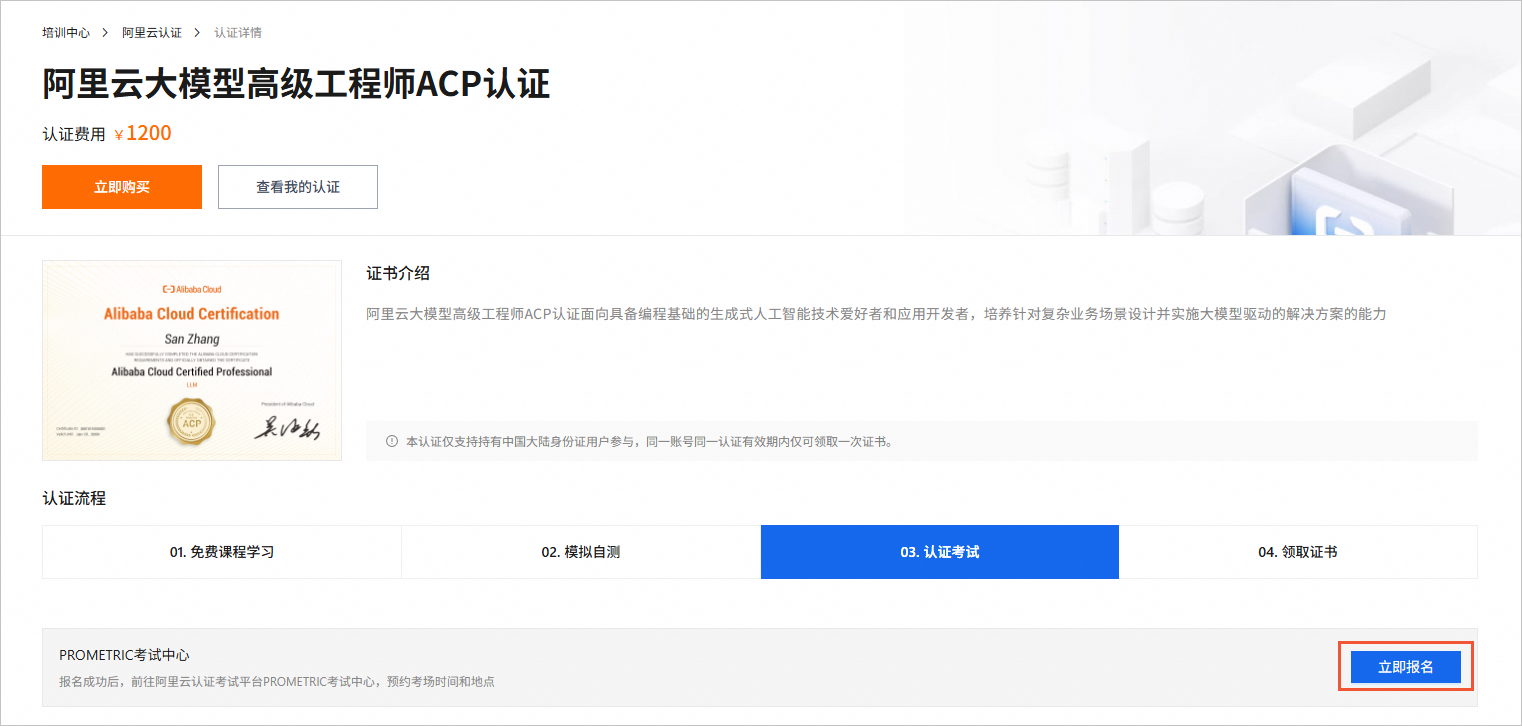Click the info icon beside the ID notice
Screen dimensions: 1522x726
coord(391,441)
